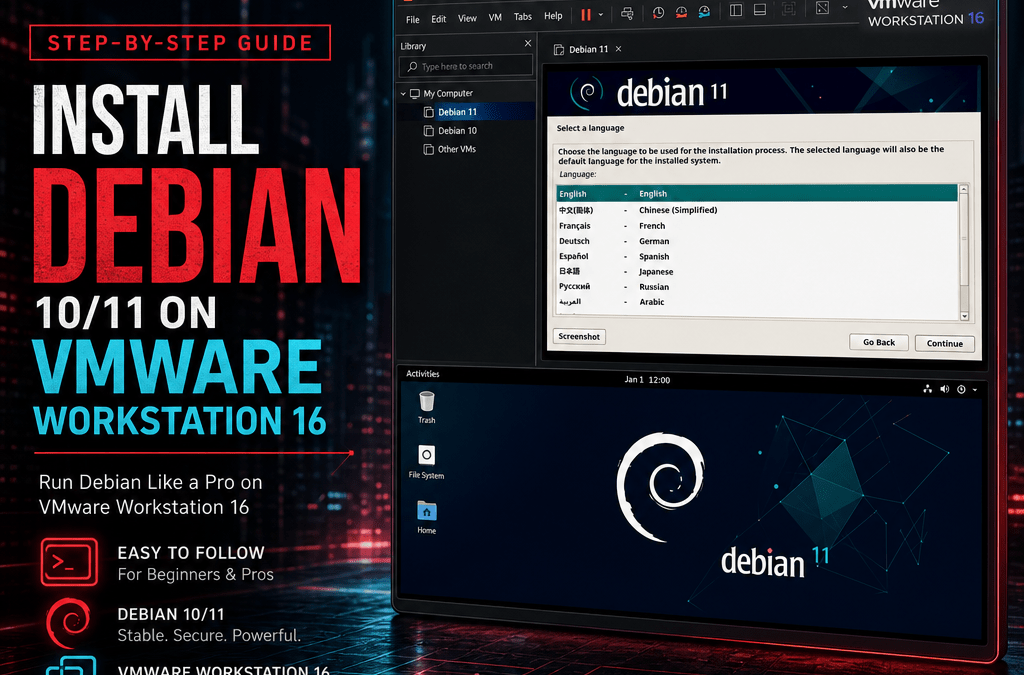Open the Trash desktop icon
Viewport: 1024px width, 675px height.
click(426, 407)
